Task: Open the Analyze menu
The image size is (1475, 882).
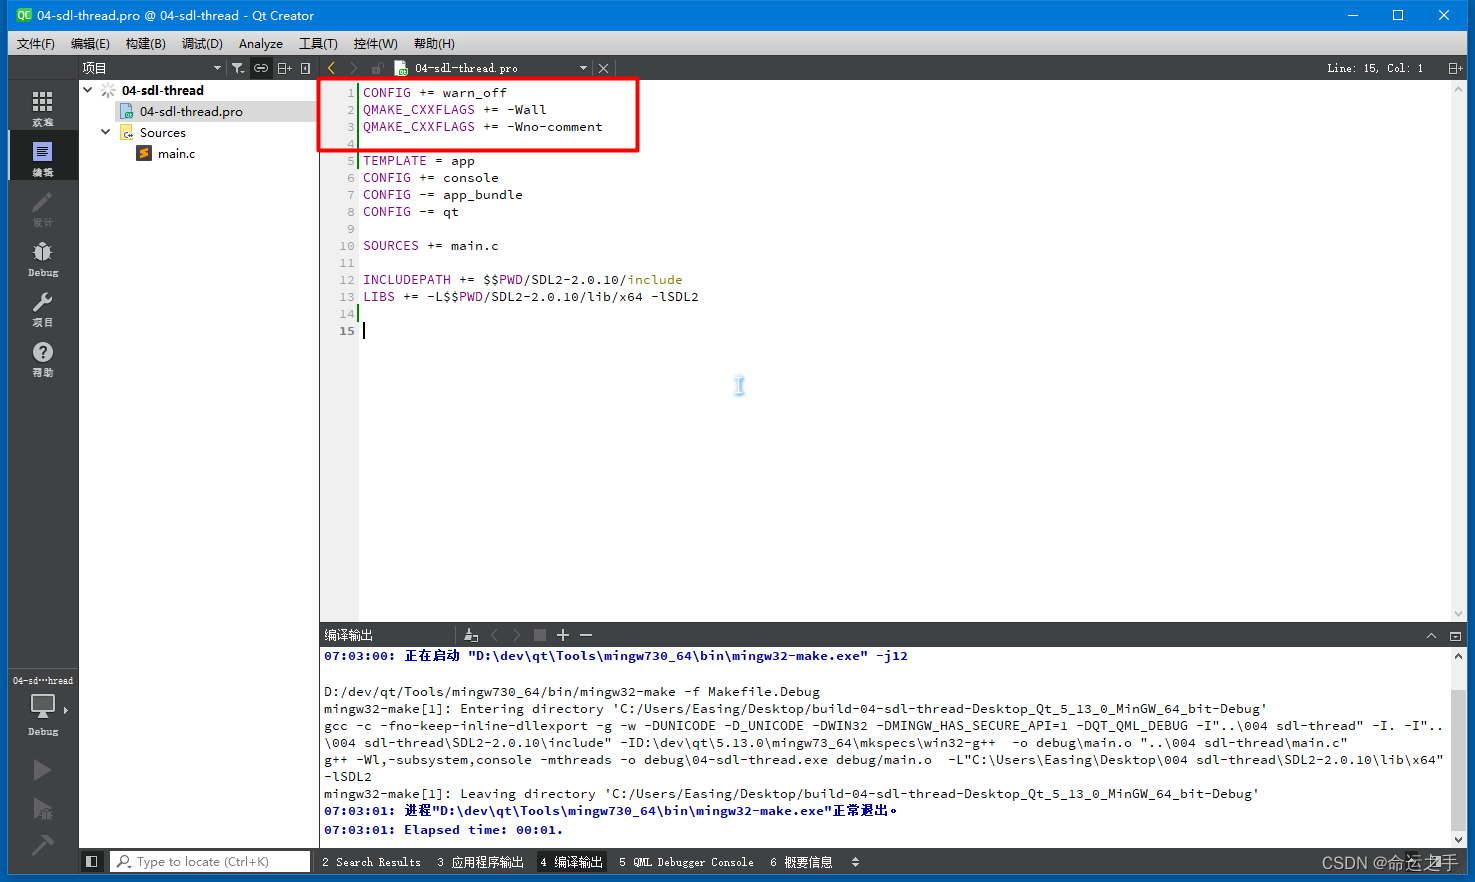Action: point(261,44)
